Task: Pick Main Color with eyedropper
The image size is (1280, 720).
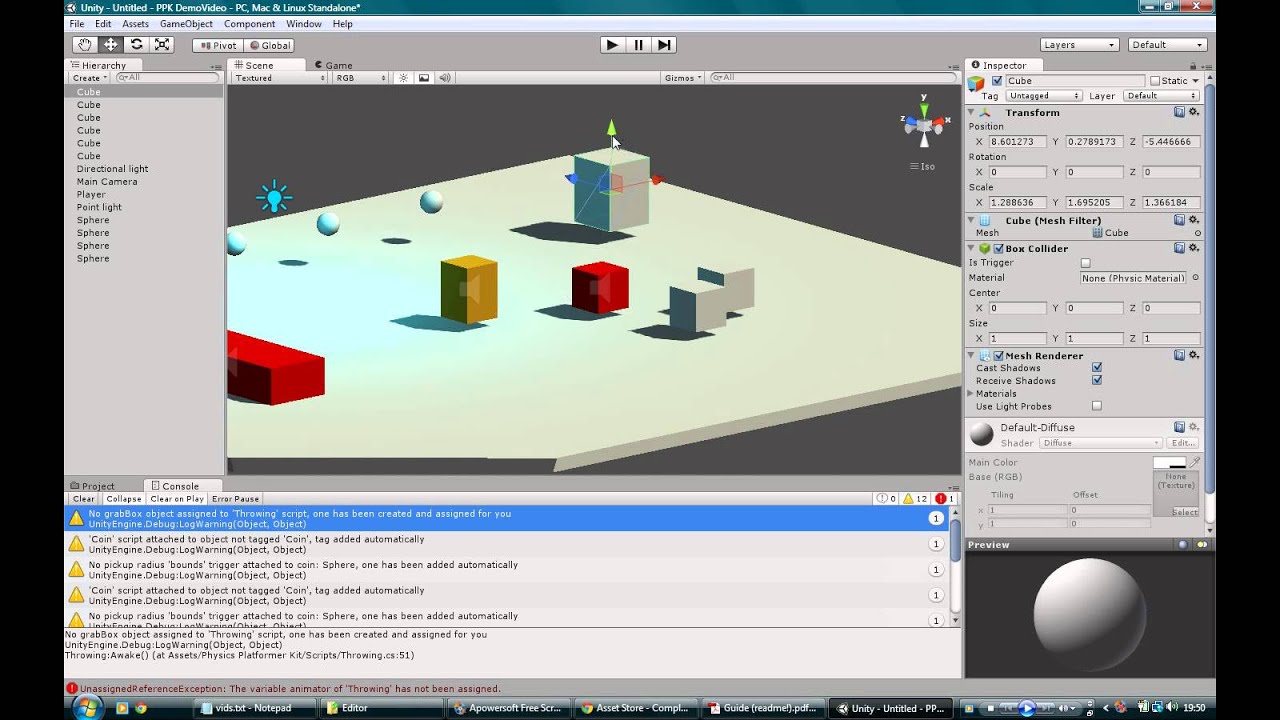Action: (1195, 462)
